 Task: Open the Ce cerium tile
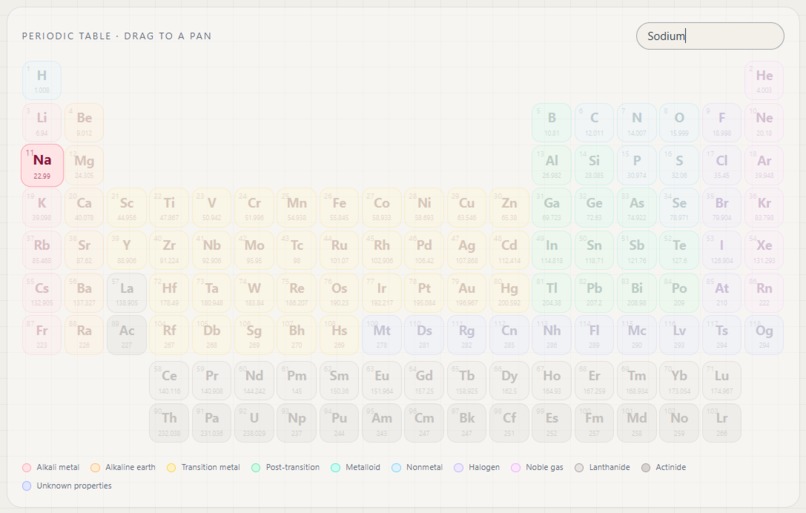169,380
